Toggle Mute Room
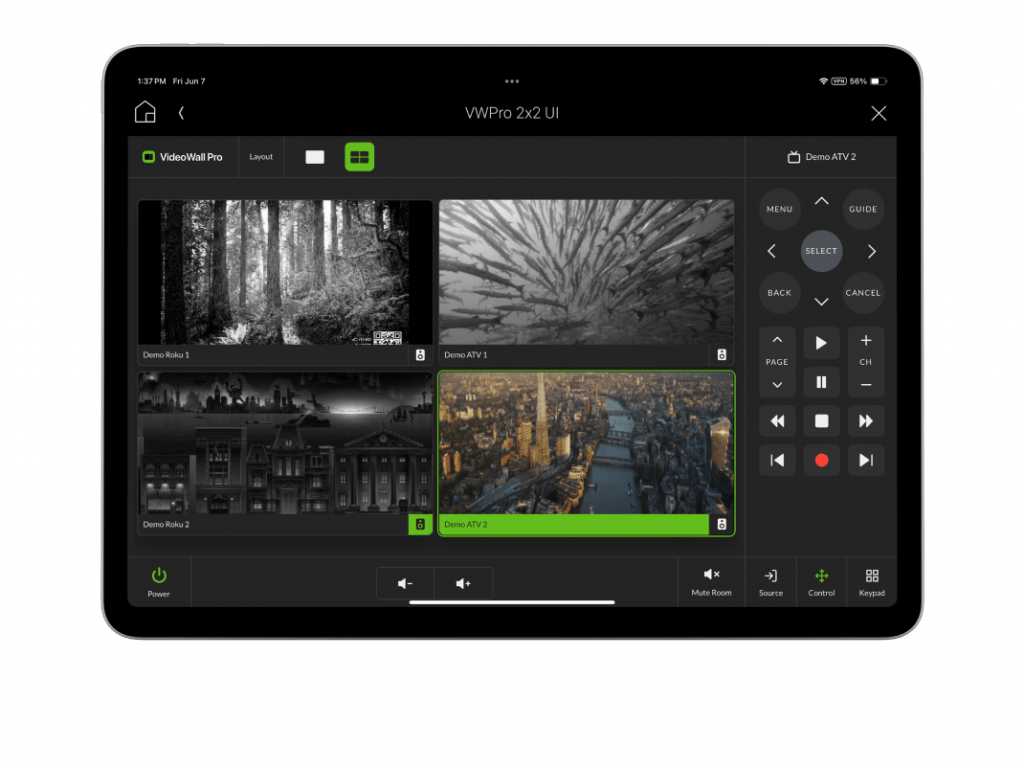 711,581
